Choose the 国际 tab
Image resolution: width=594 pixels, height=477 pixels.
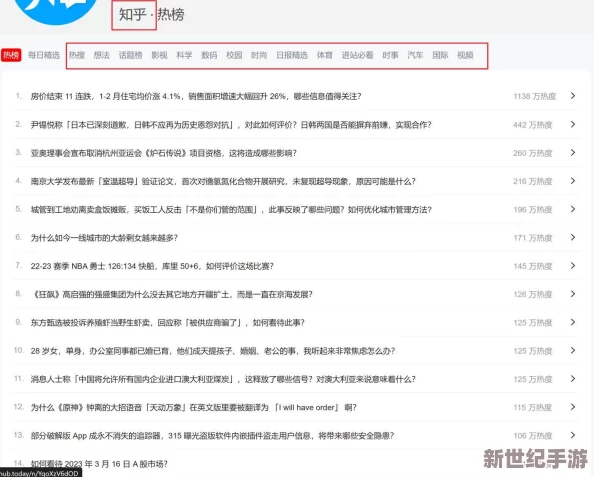click(x=440, y=55)
